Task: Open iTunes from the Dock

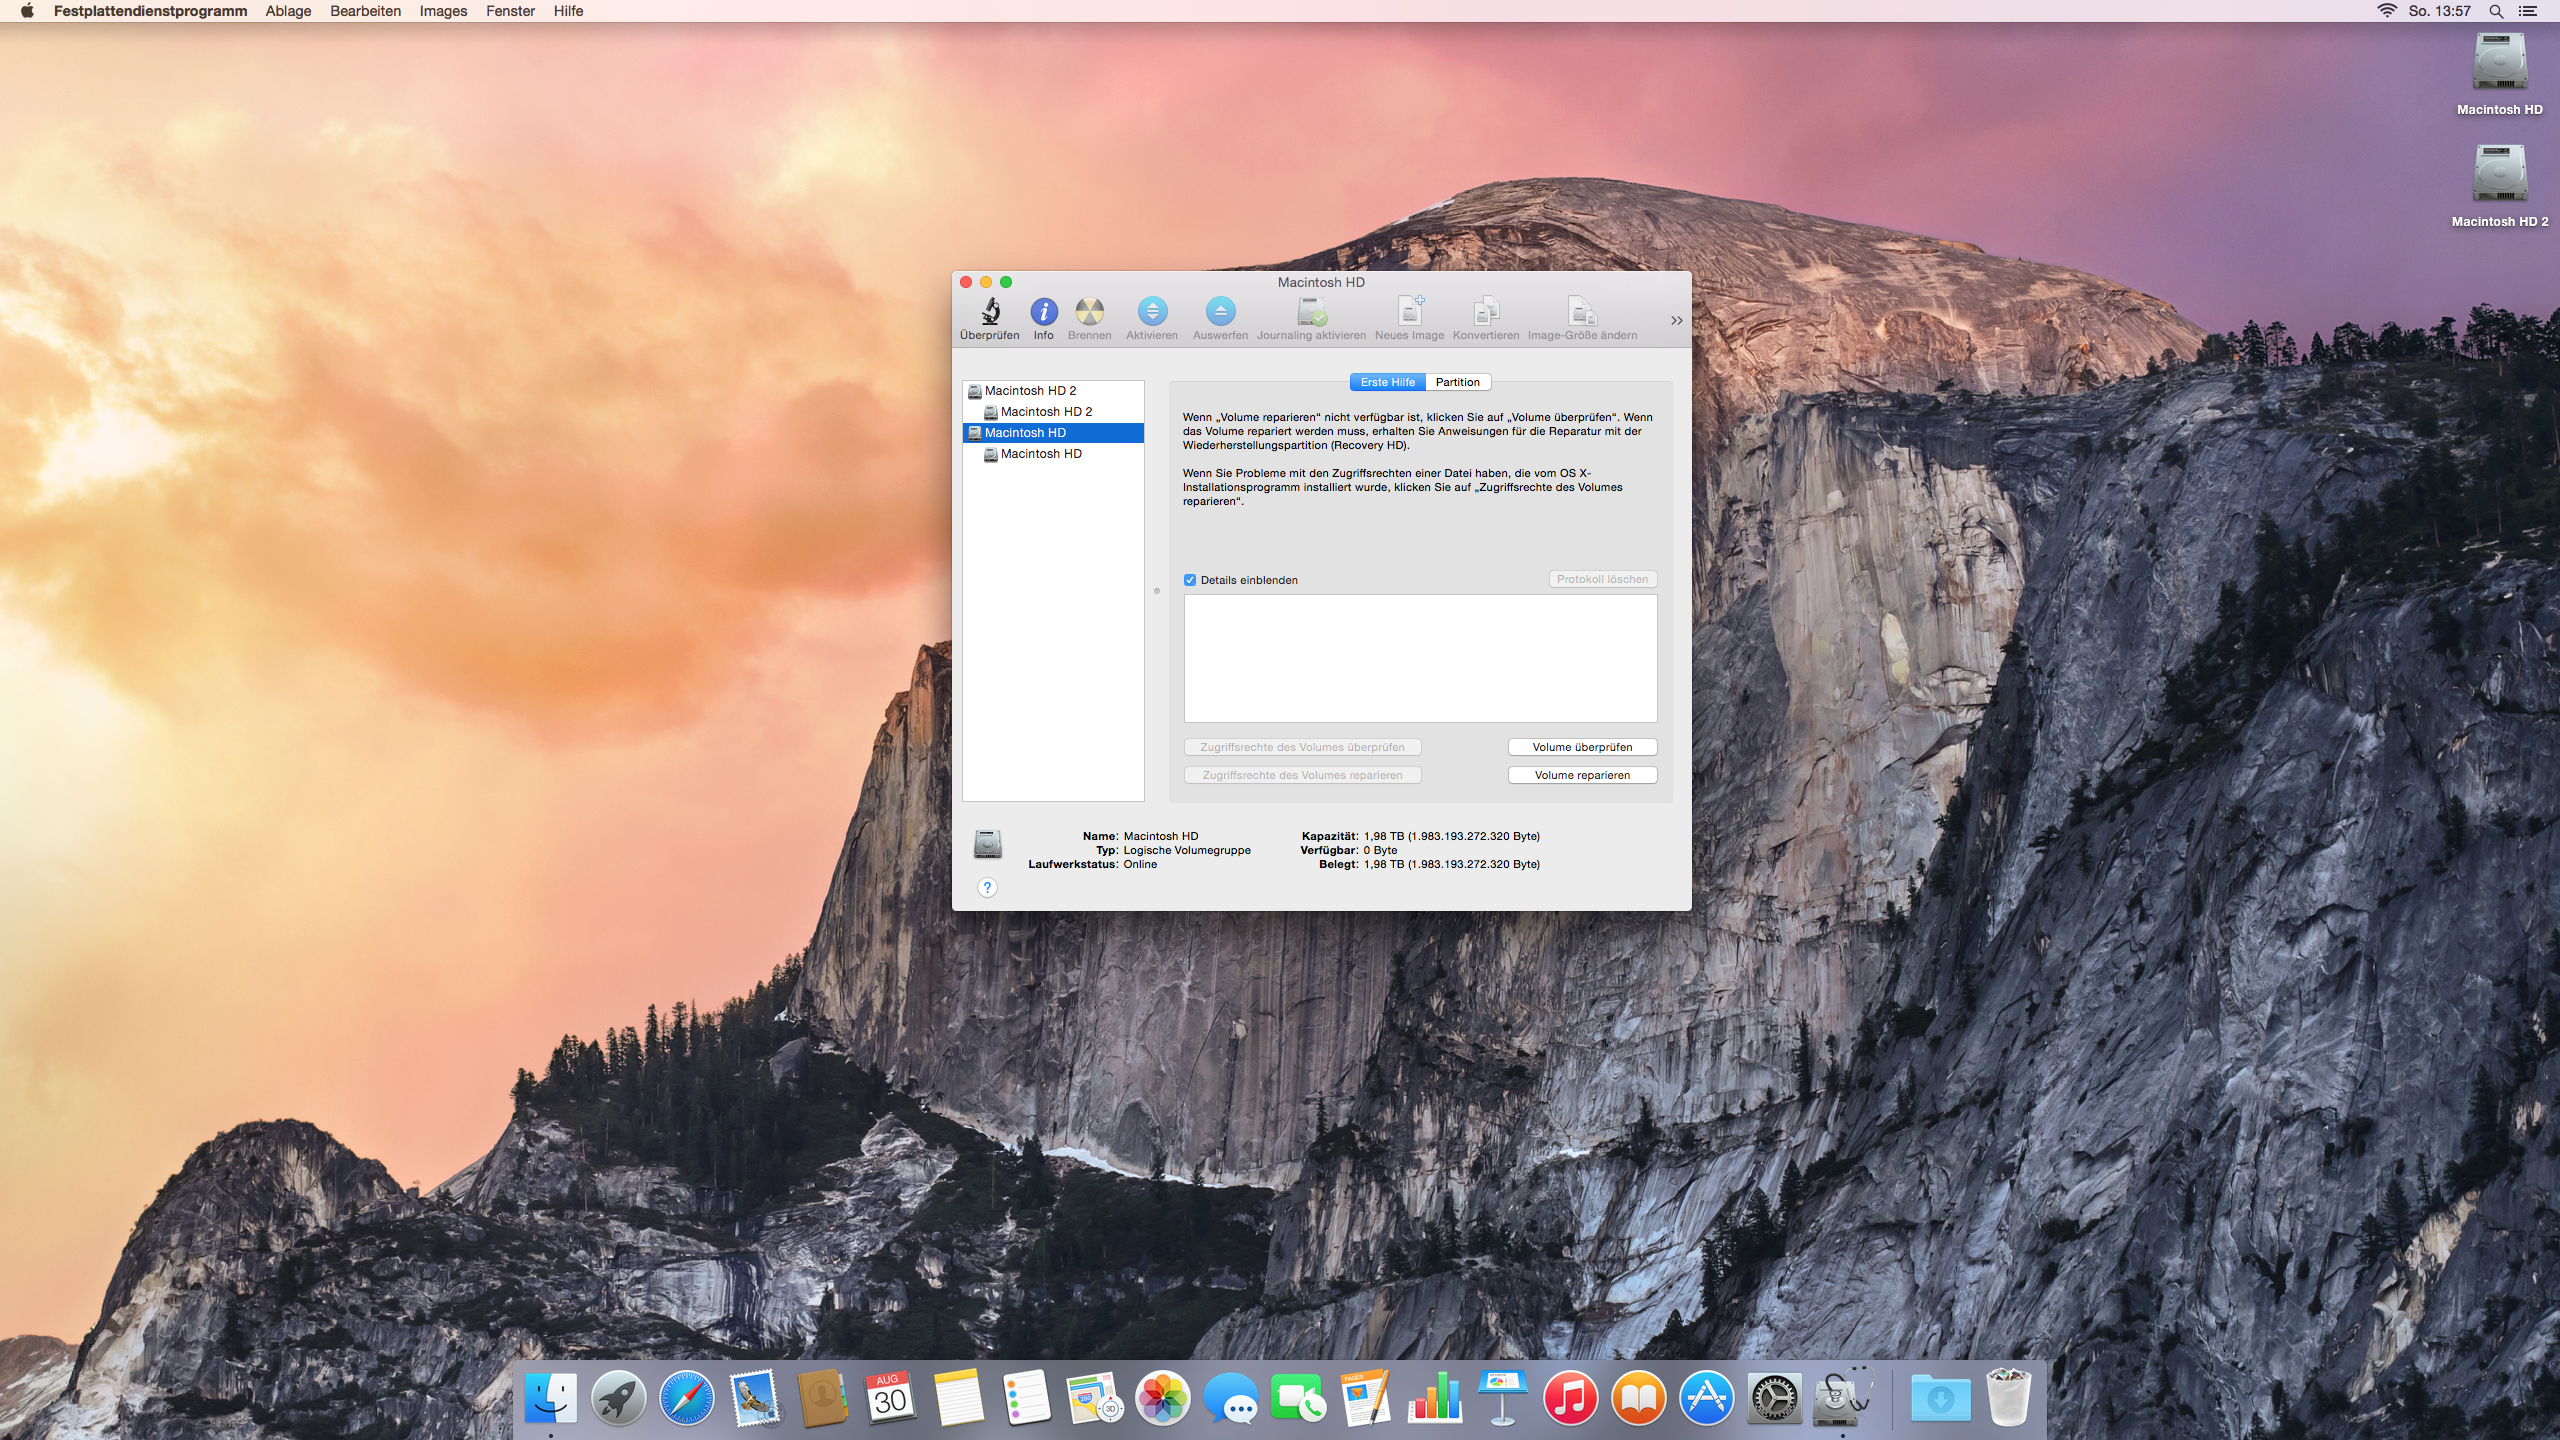Action: [x=1570, y=1397]
